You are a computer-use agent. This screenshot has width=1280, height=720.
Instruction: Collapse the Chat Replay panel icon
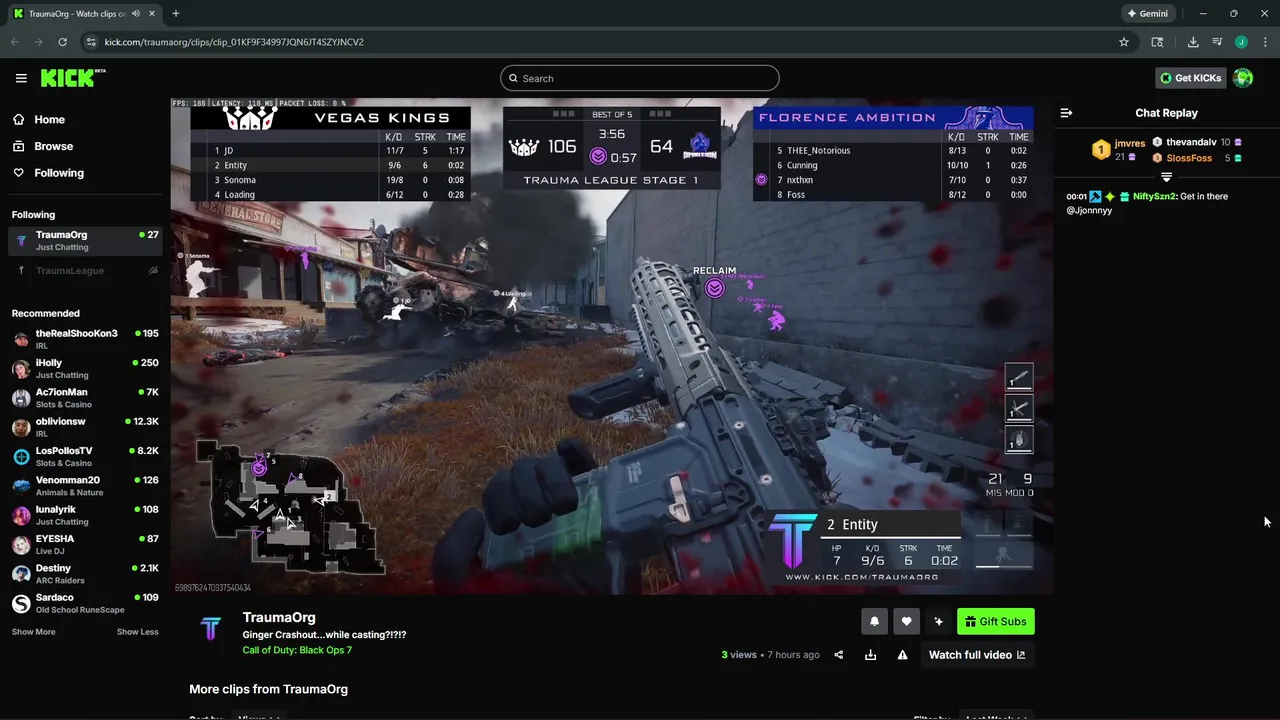1066,113
